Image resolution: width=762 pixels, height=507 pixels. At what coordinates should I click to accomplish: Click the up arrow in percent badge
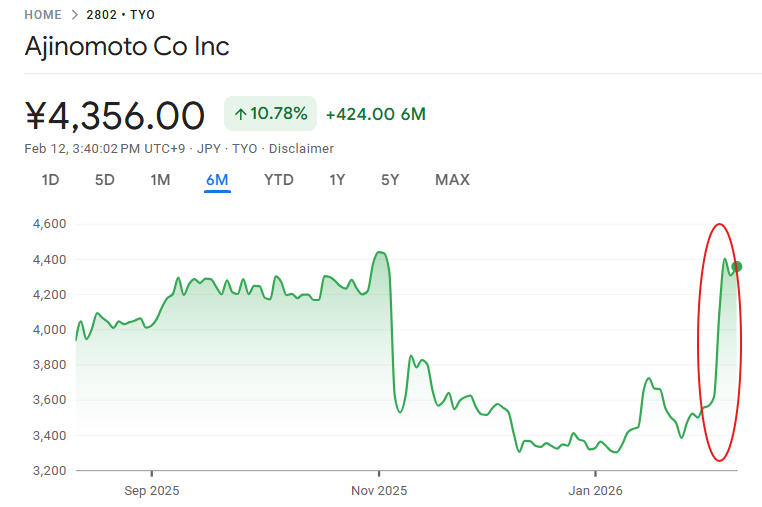tap(240, 114)
